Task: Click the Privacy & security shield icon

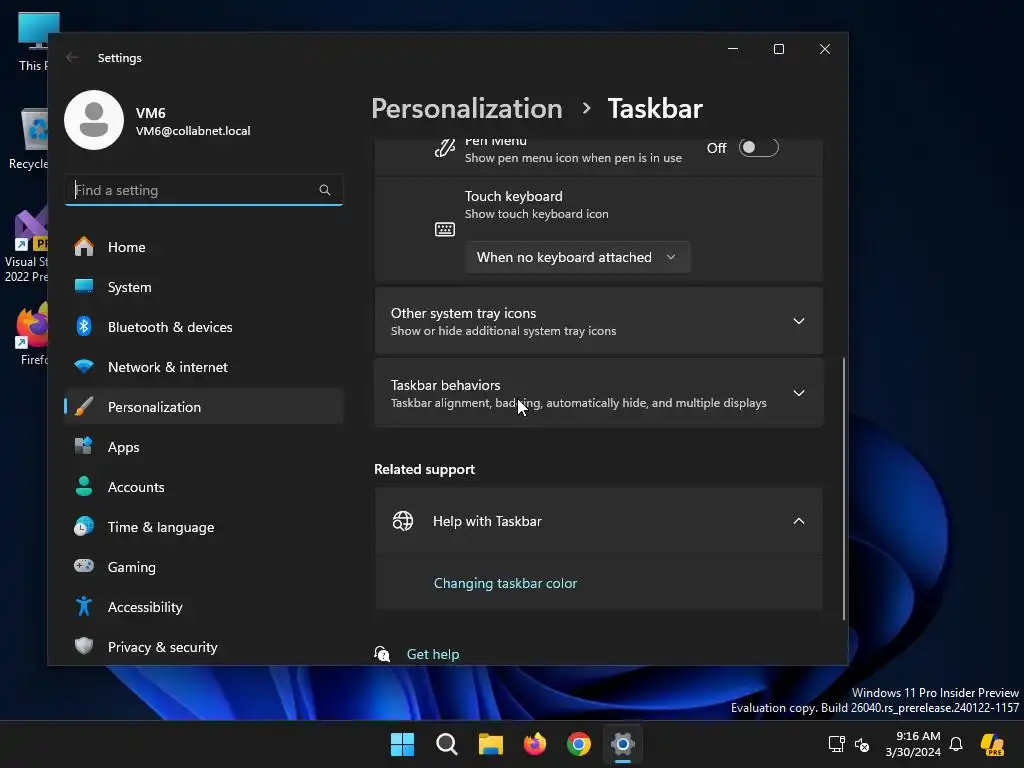Action: 84,647
